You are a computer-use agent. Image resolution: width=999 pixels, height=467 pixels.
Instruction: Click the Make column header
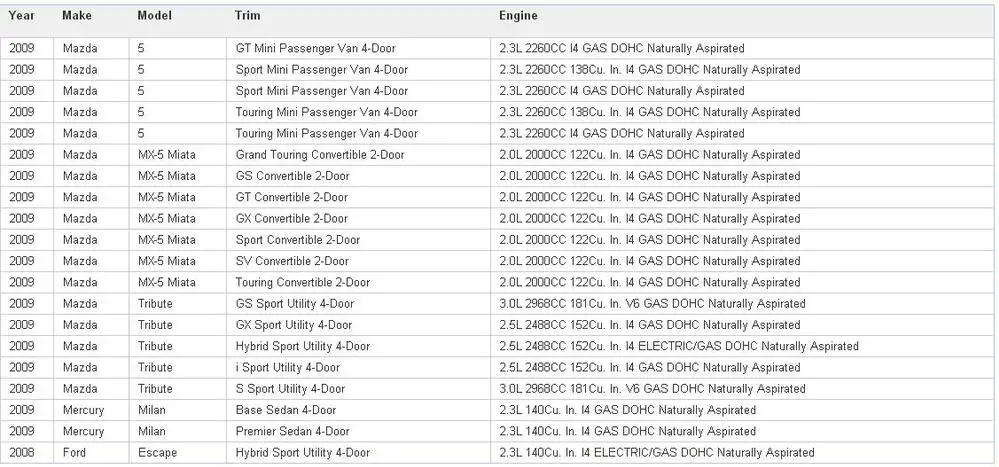pyautogui.click(x=77, y=16)
